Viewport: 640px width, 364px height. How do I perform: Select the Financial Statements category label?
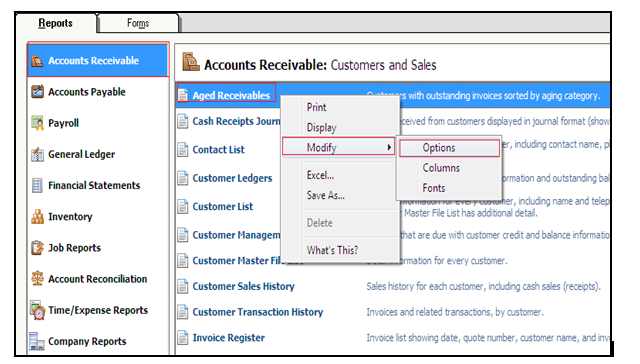[x=94, y=185]
